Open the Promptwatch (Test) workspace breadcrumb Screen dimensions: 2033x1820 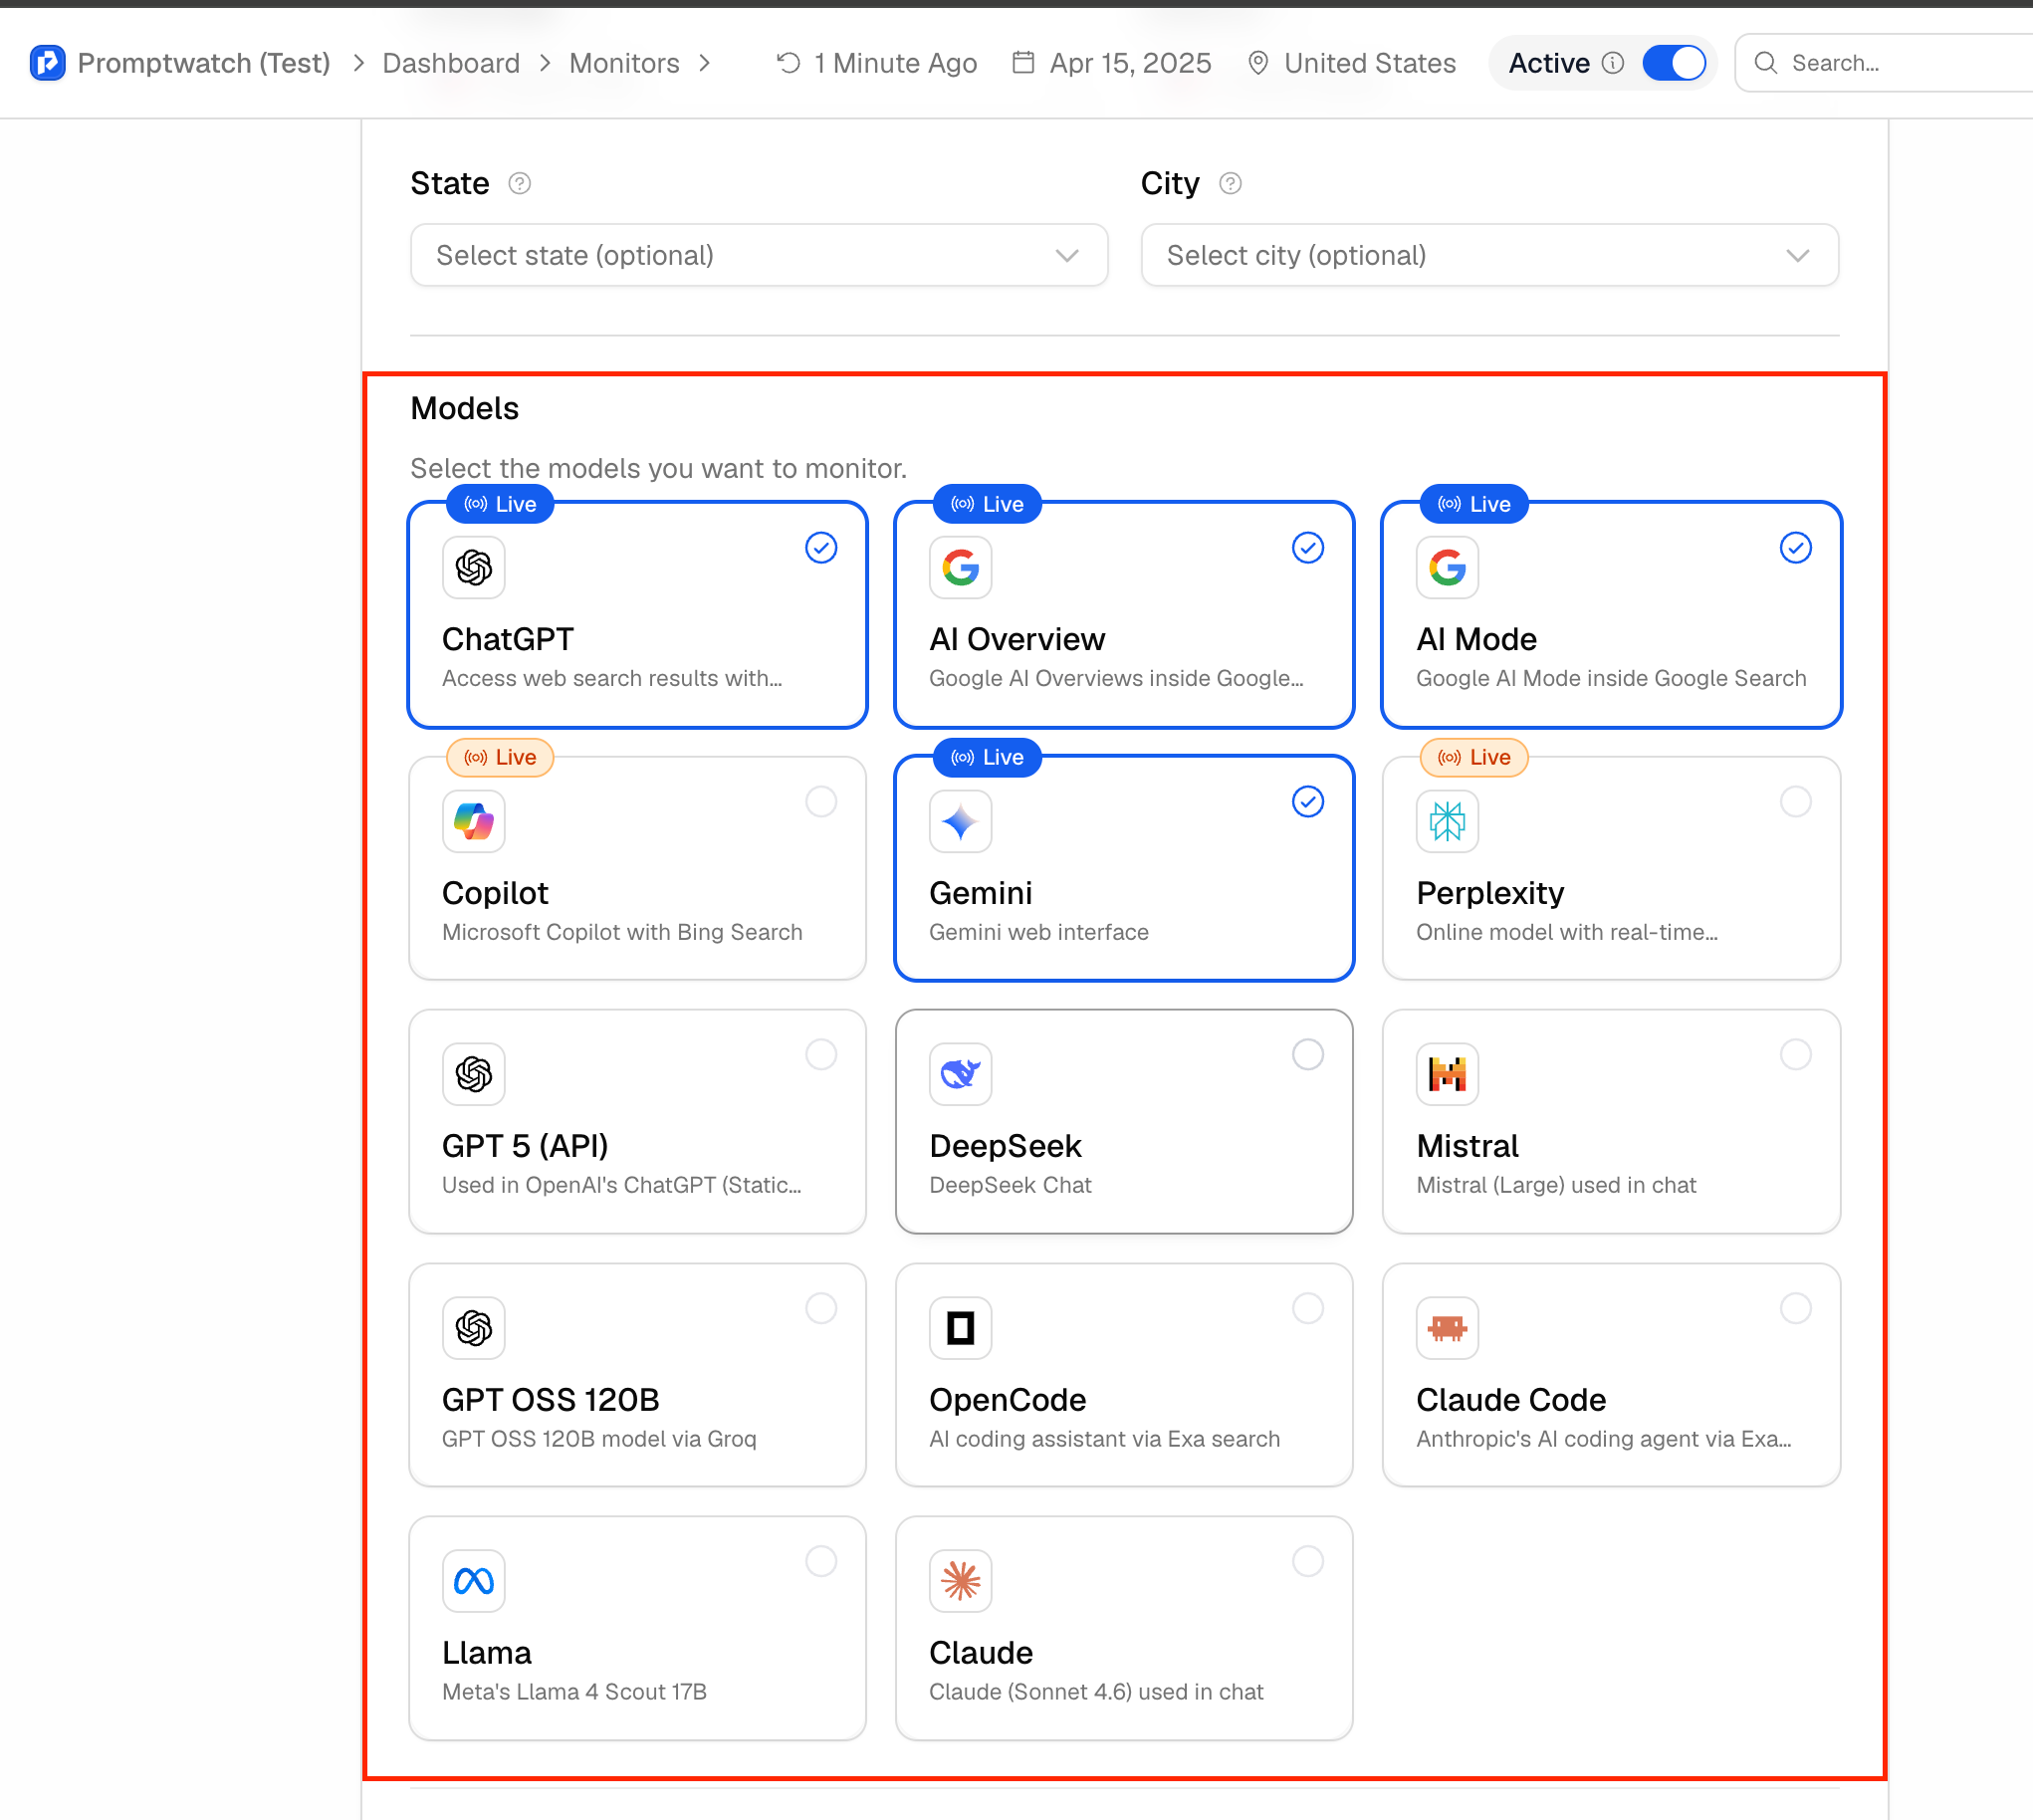click(x=204, y=63)
